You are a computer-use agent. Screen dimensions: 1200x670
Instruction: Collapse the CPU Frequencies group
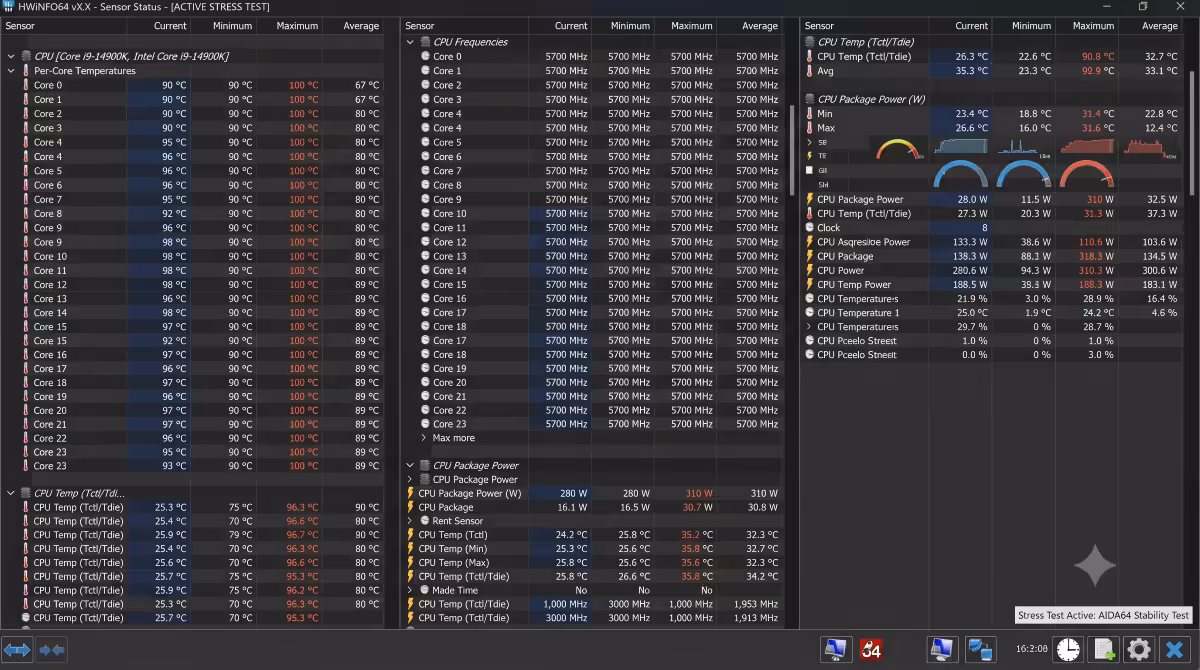tap(411, 42)
